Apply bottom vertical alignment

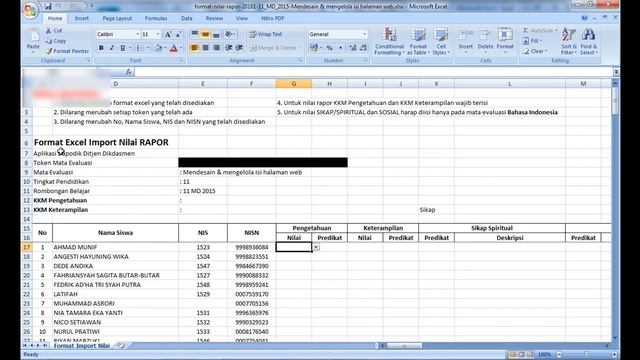216,34
